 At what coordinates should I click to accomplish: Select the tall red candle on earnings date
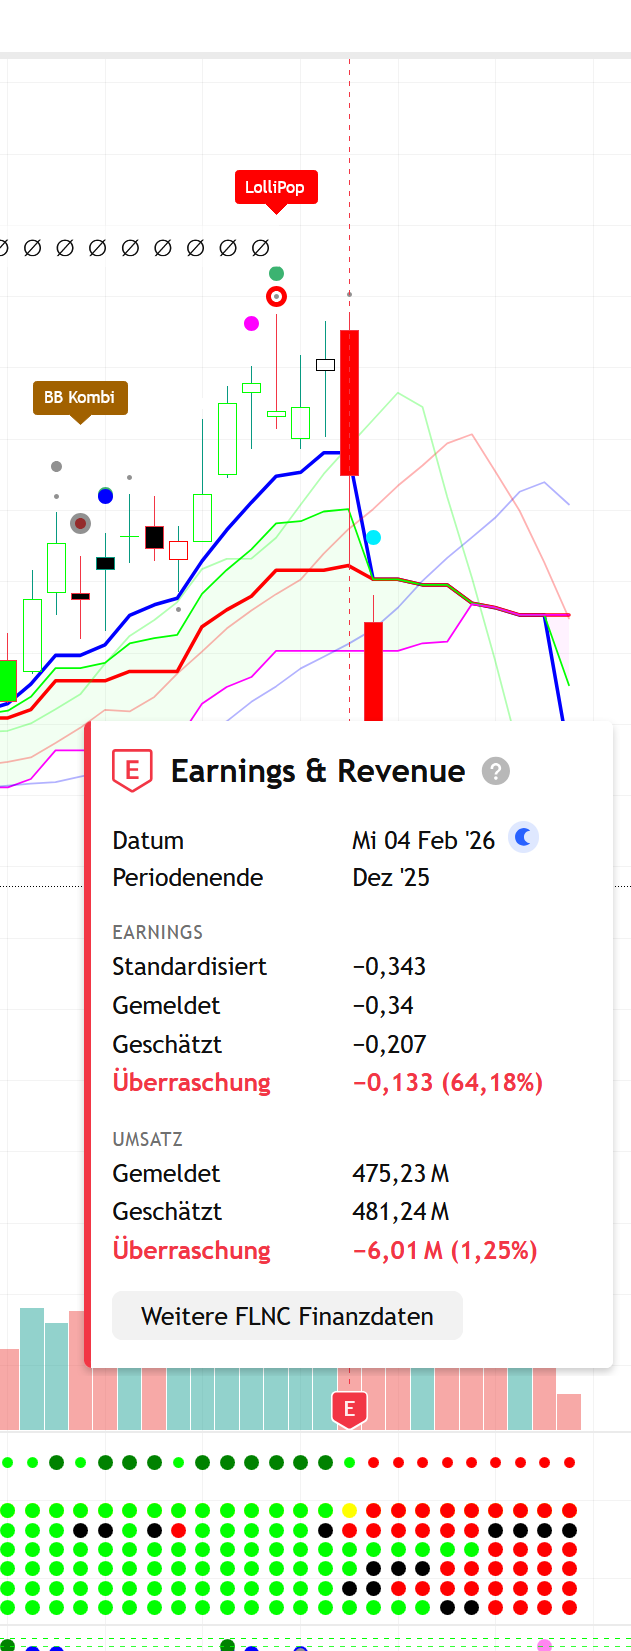(x=349, y=402)
